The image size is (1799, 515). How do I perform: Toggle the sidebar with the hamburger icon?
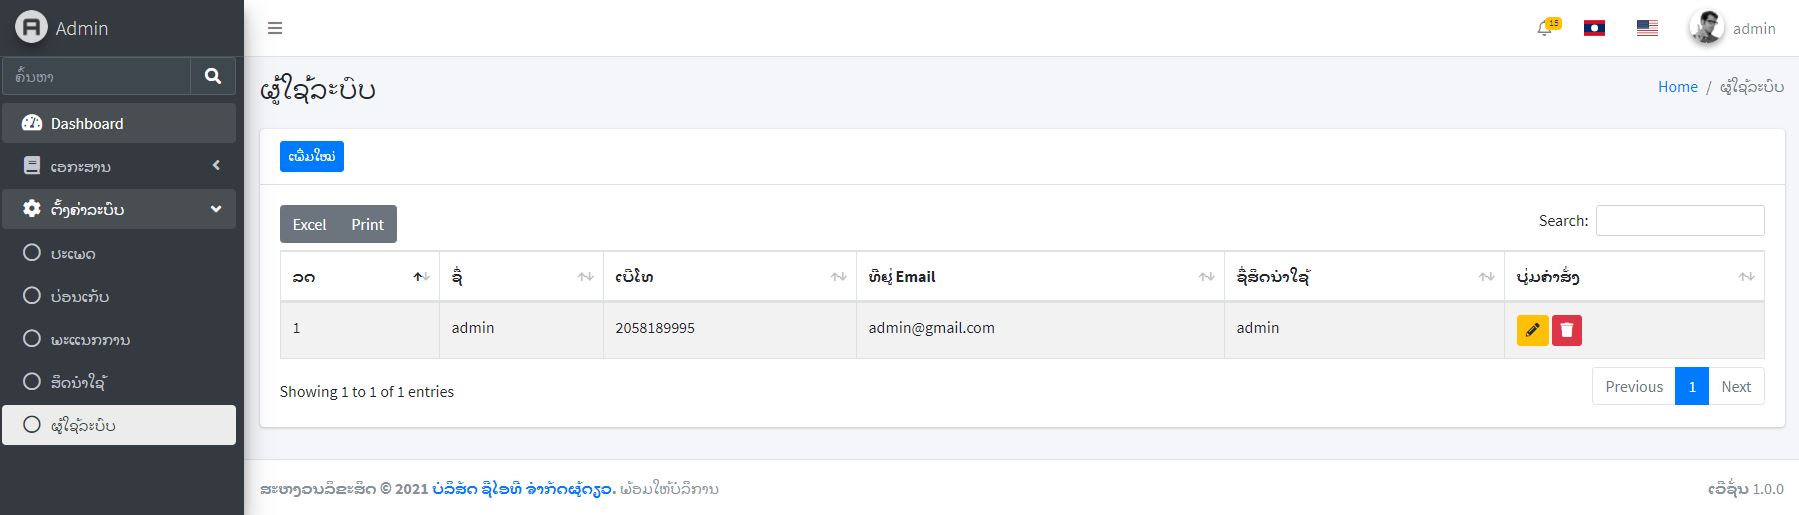pos(275,28)
